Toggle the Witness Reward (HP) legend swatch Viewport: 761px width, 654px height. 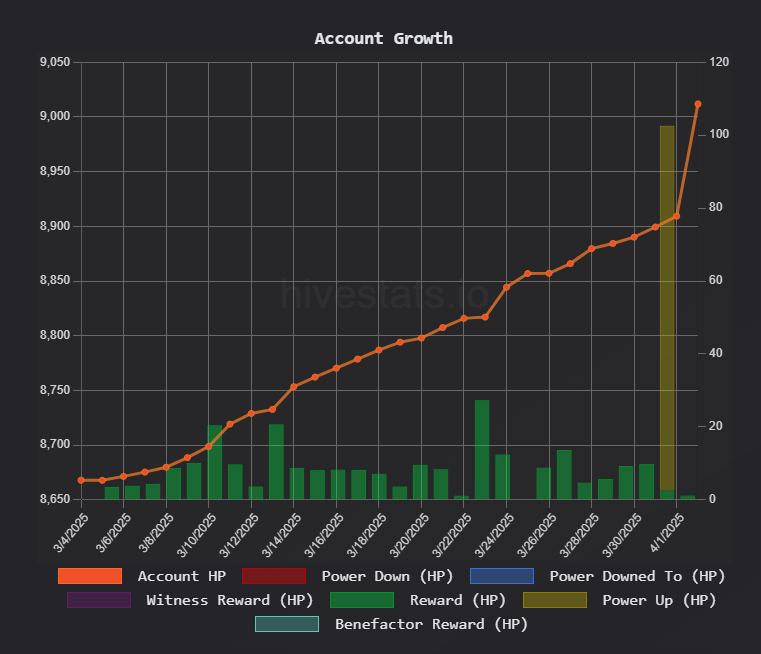coord(99,600)
